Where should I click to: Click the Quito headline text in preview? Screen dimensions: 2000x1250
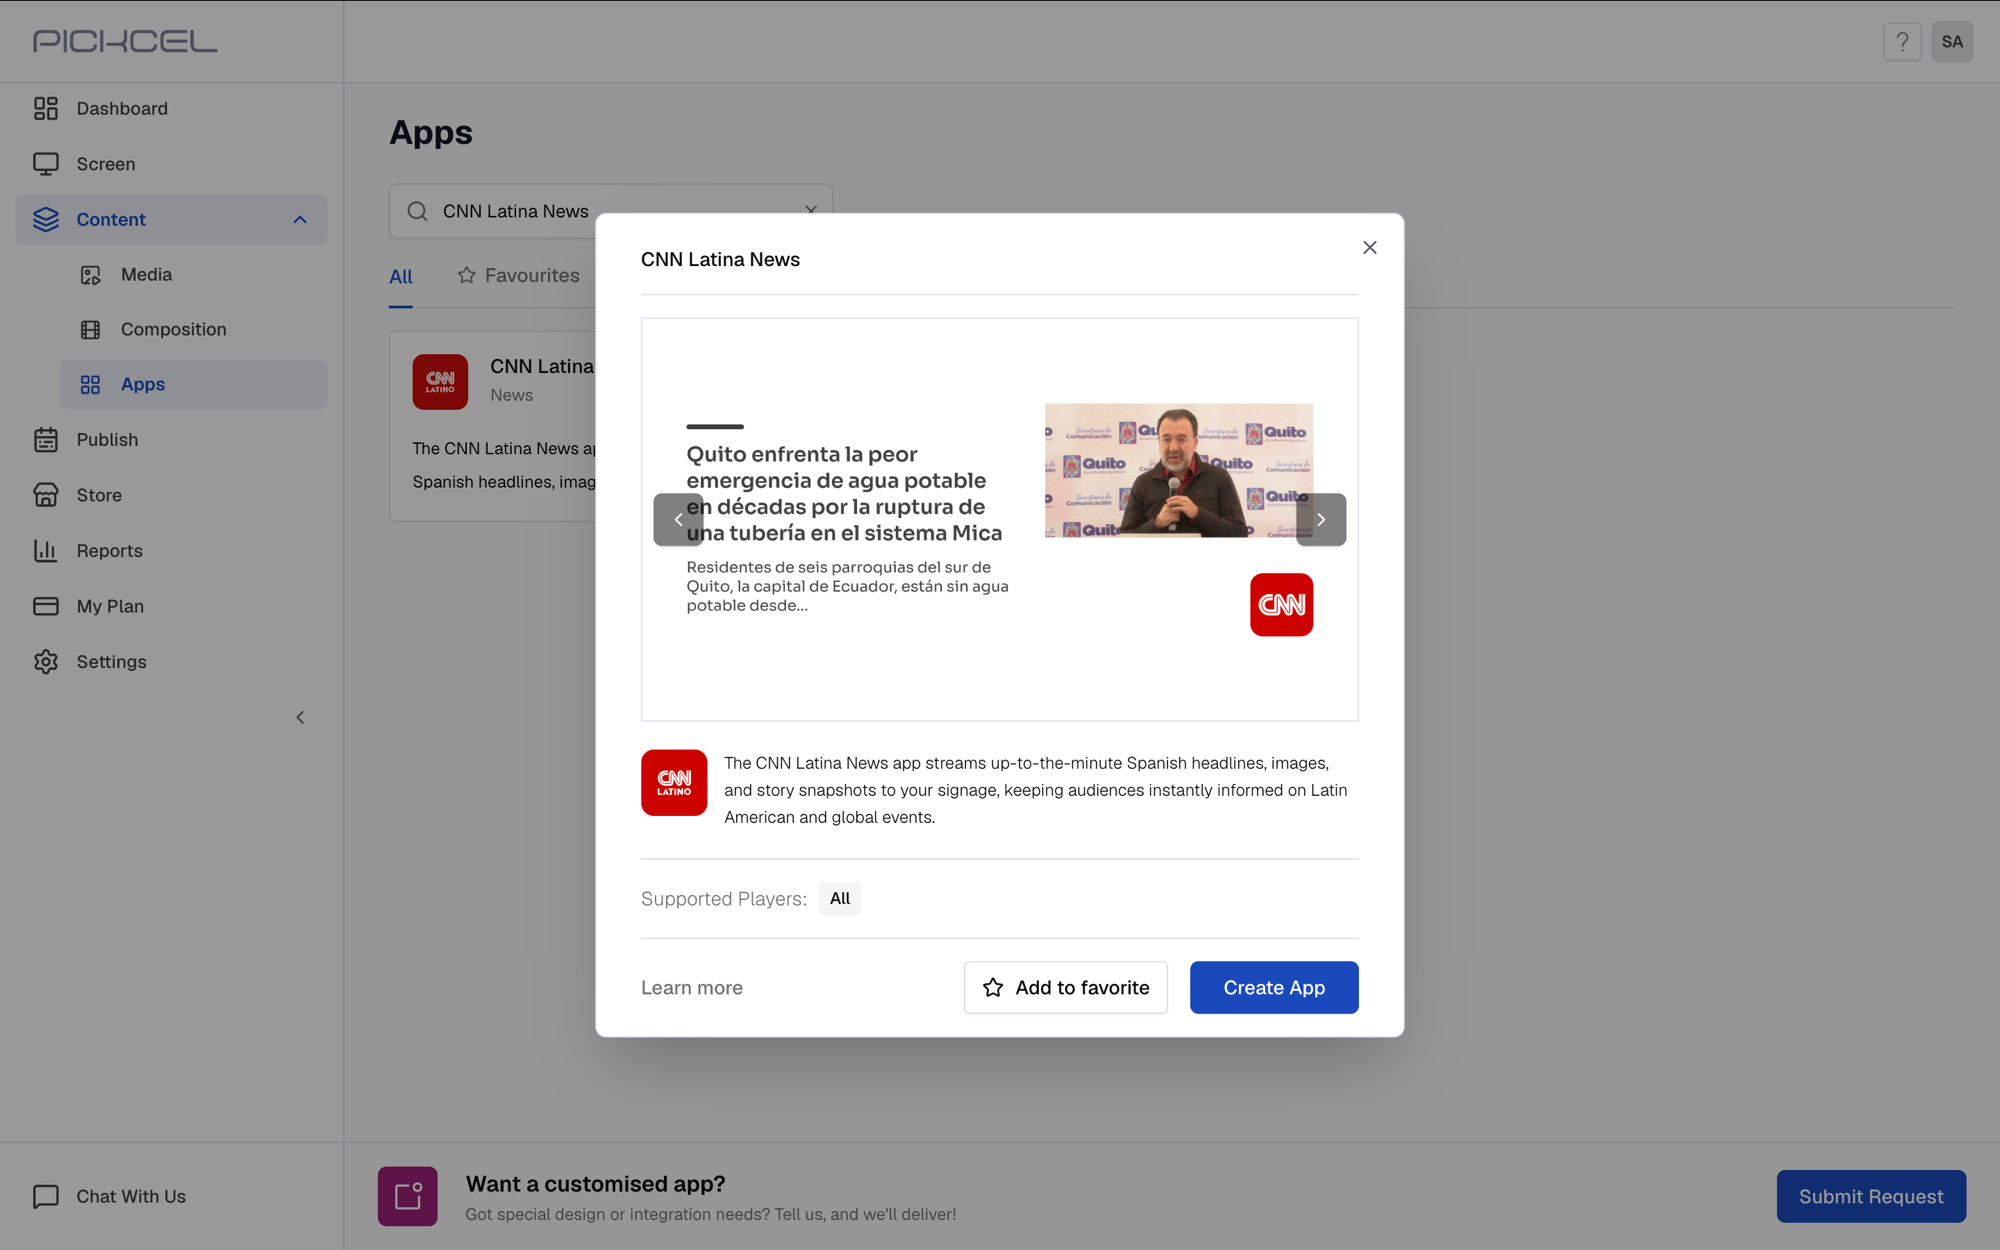[844, 493]
